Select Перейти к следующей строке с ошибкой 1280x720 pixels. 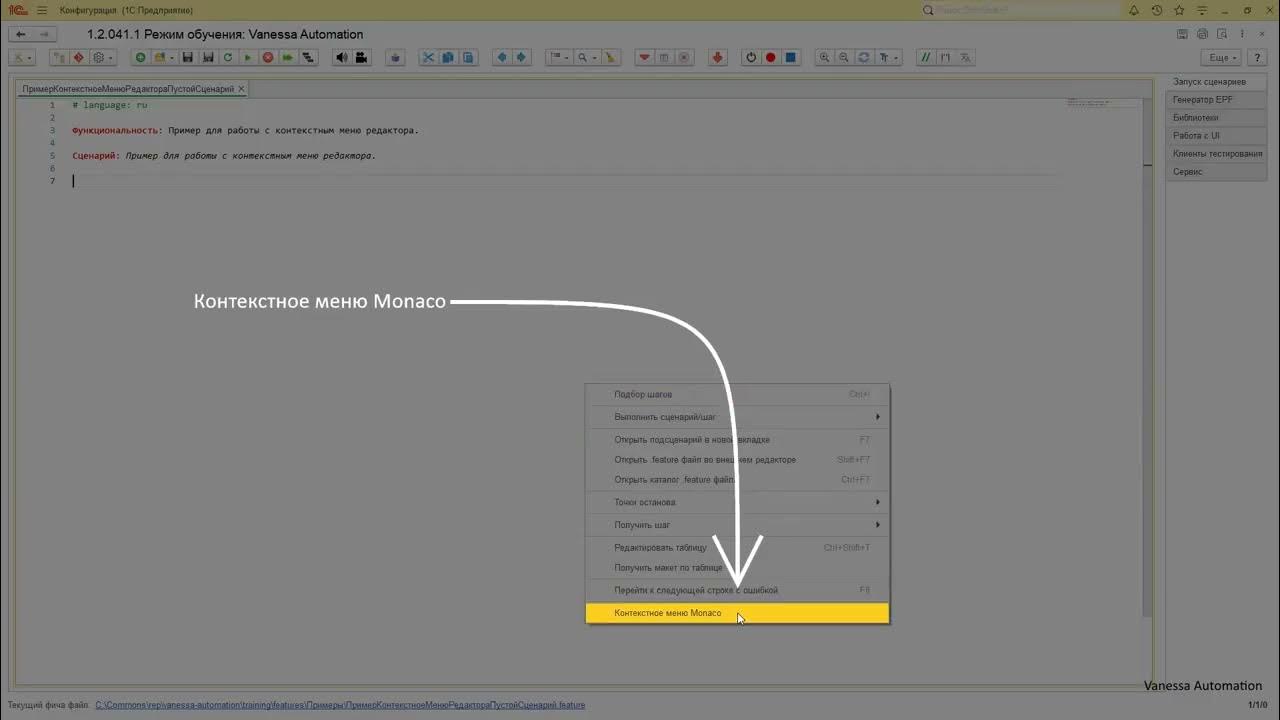tap(737, 591)
